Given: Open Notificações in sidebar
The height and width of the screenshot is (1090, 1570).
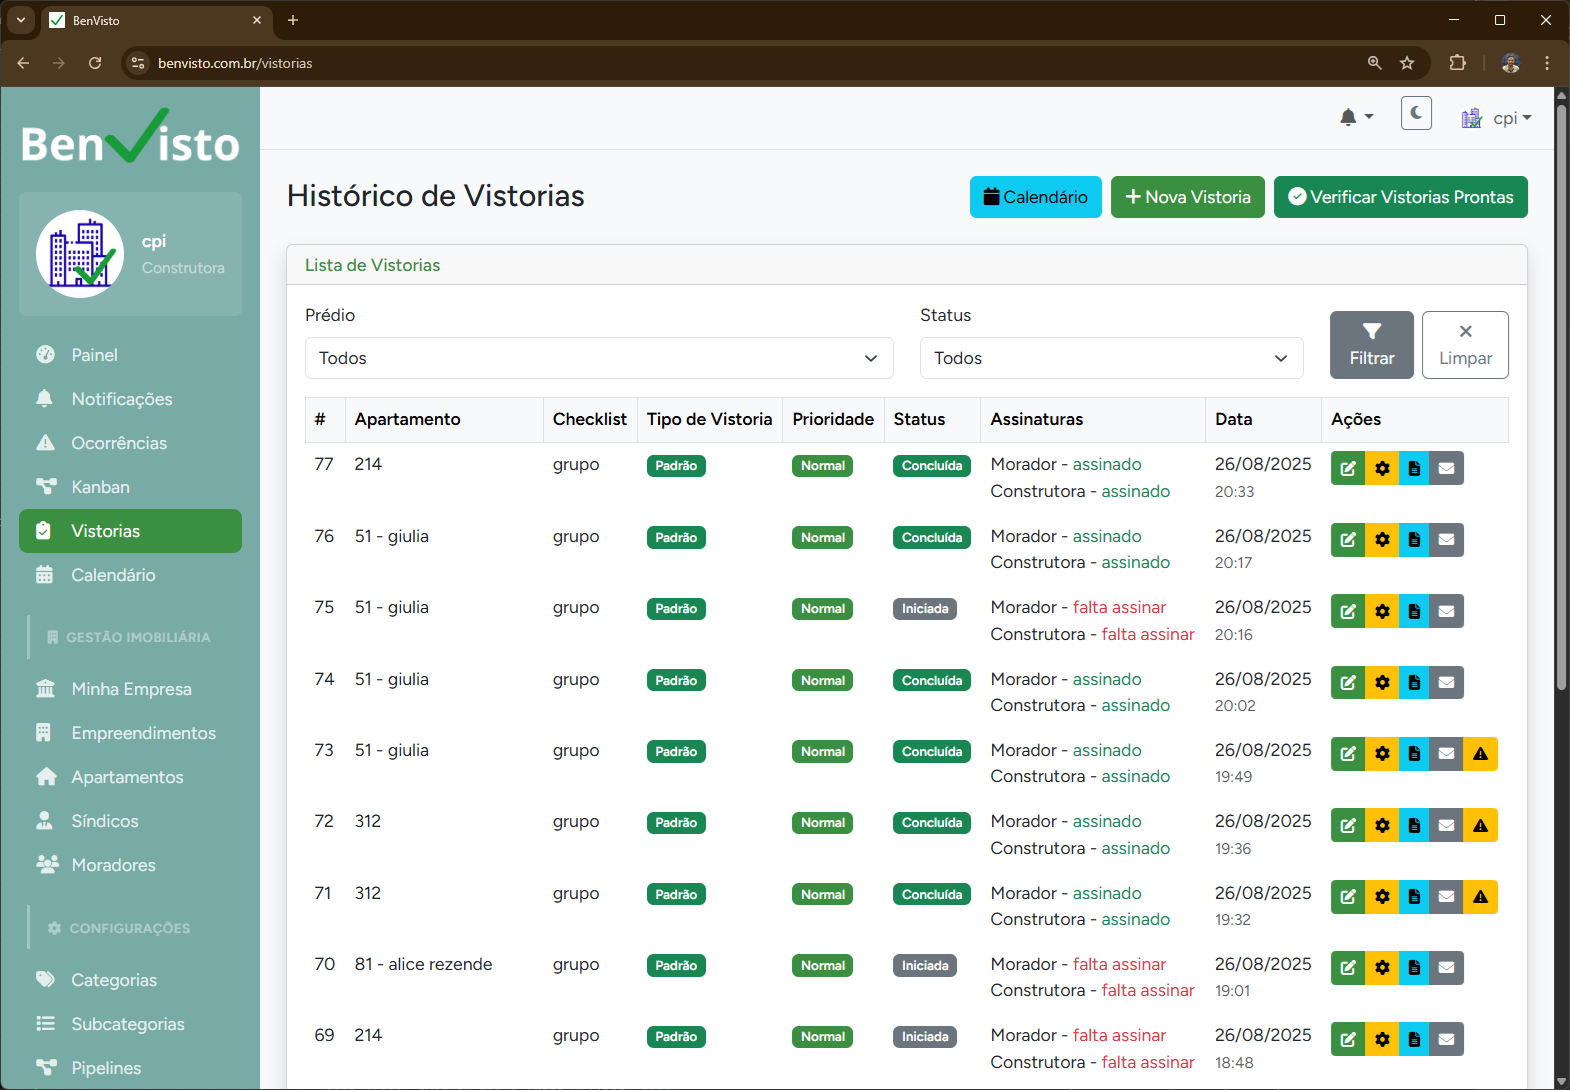Looking at the screenshot, I should click(x=130, y=399).
